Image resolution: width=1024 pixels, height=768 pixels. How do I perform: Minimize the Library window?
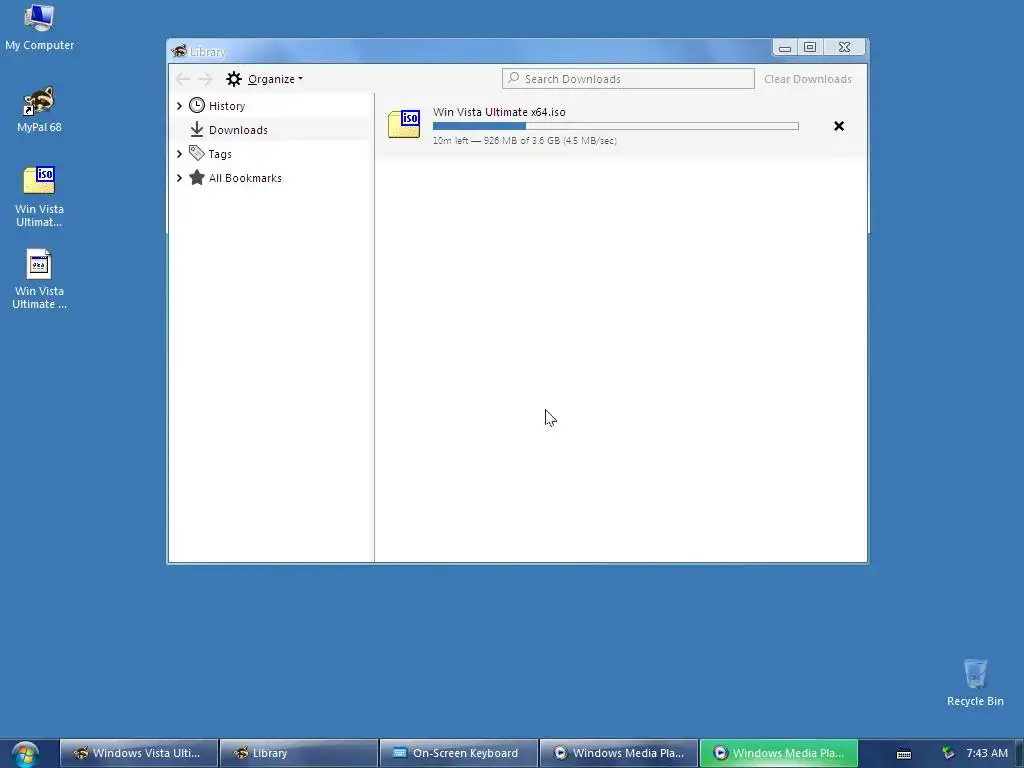[x=785, y=48]
